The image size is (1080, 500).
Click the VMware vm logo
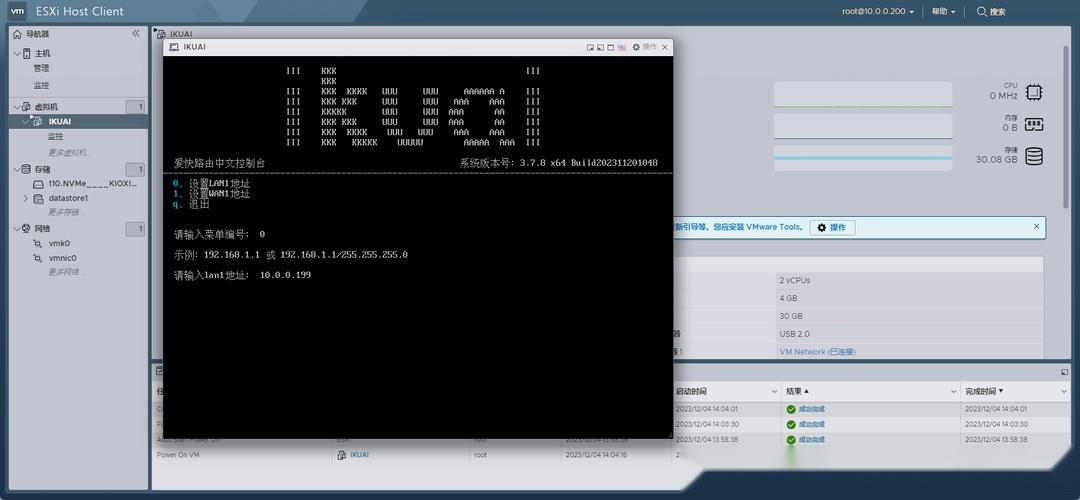18,11
